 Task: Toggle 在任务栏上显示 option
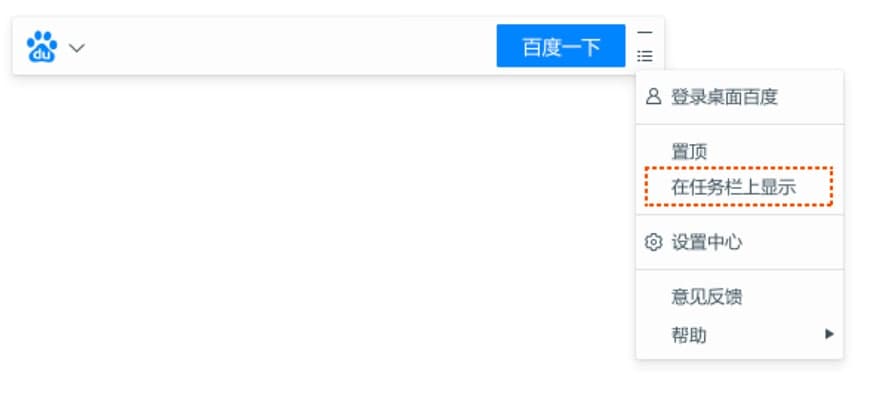coord(733,187)
